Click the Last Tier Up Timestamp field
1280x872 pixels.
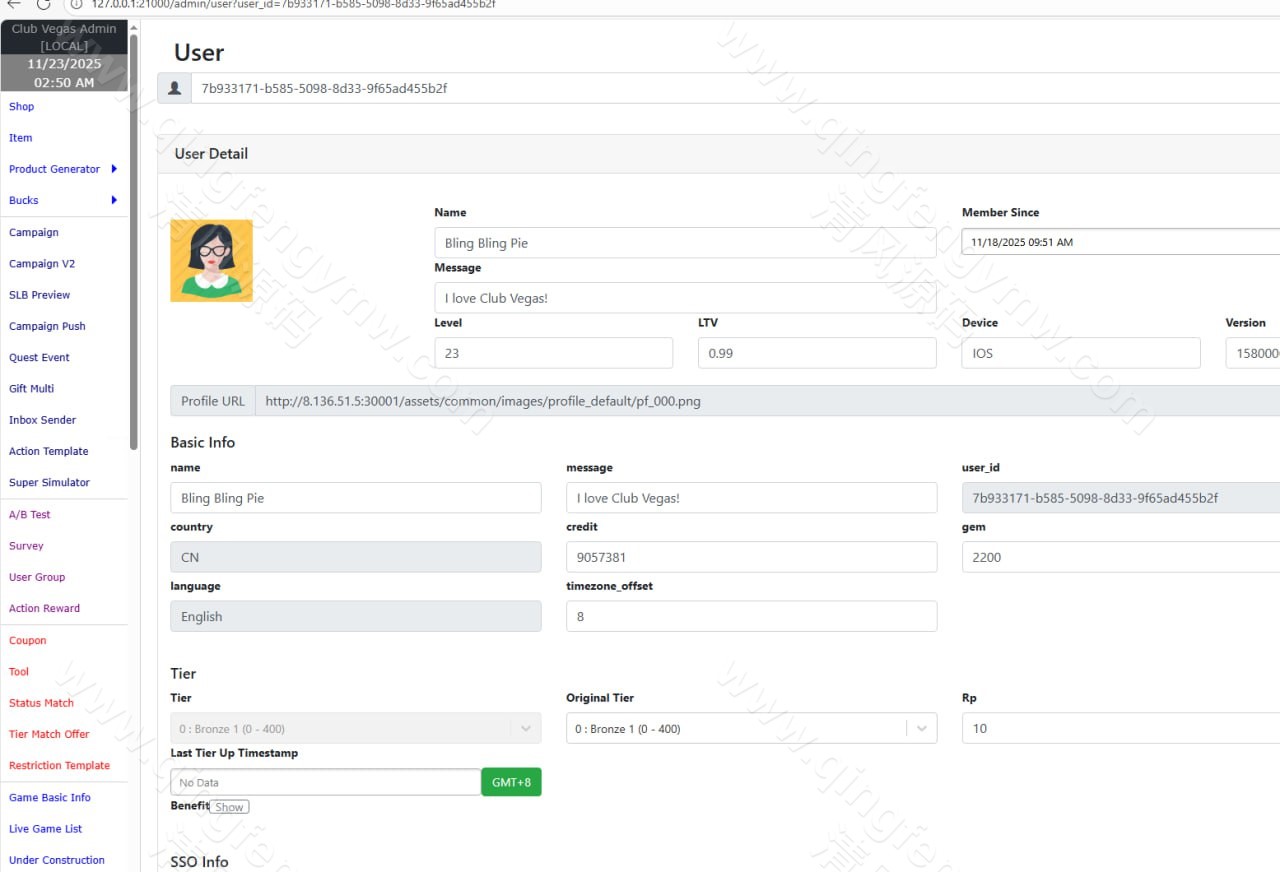coord(325,782)
